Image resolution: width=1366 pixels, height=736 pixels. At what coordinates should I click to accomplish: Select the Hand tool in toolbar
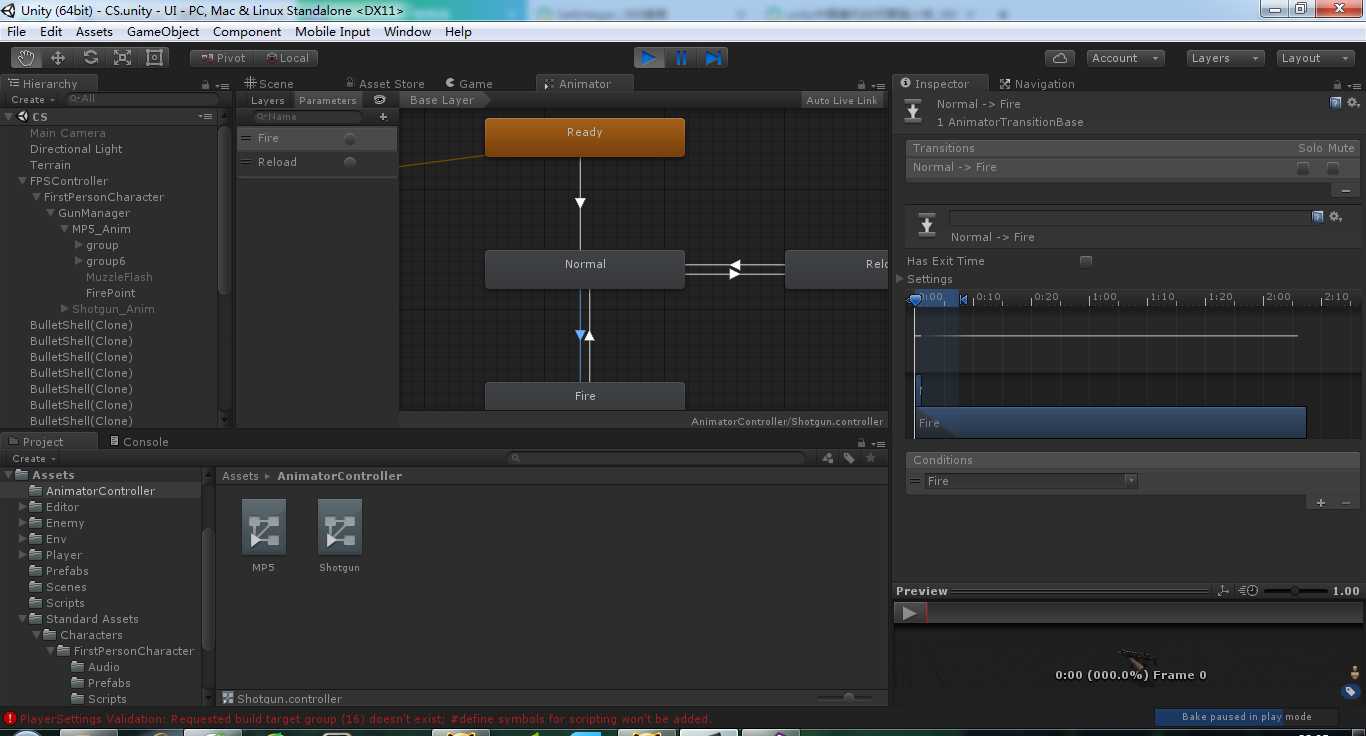click(26, 58)
